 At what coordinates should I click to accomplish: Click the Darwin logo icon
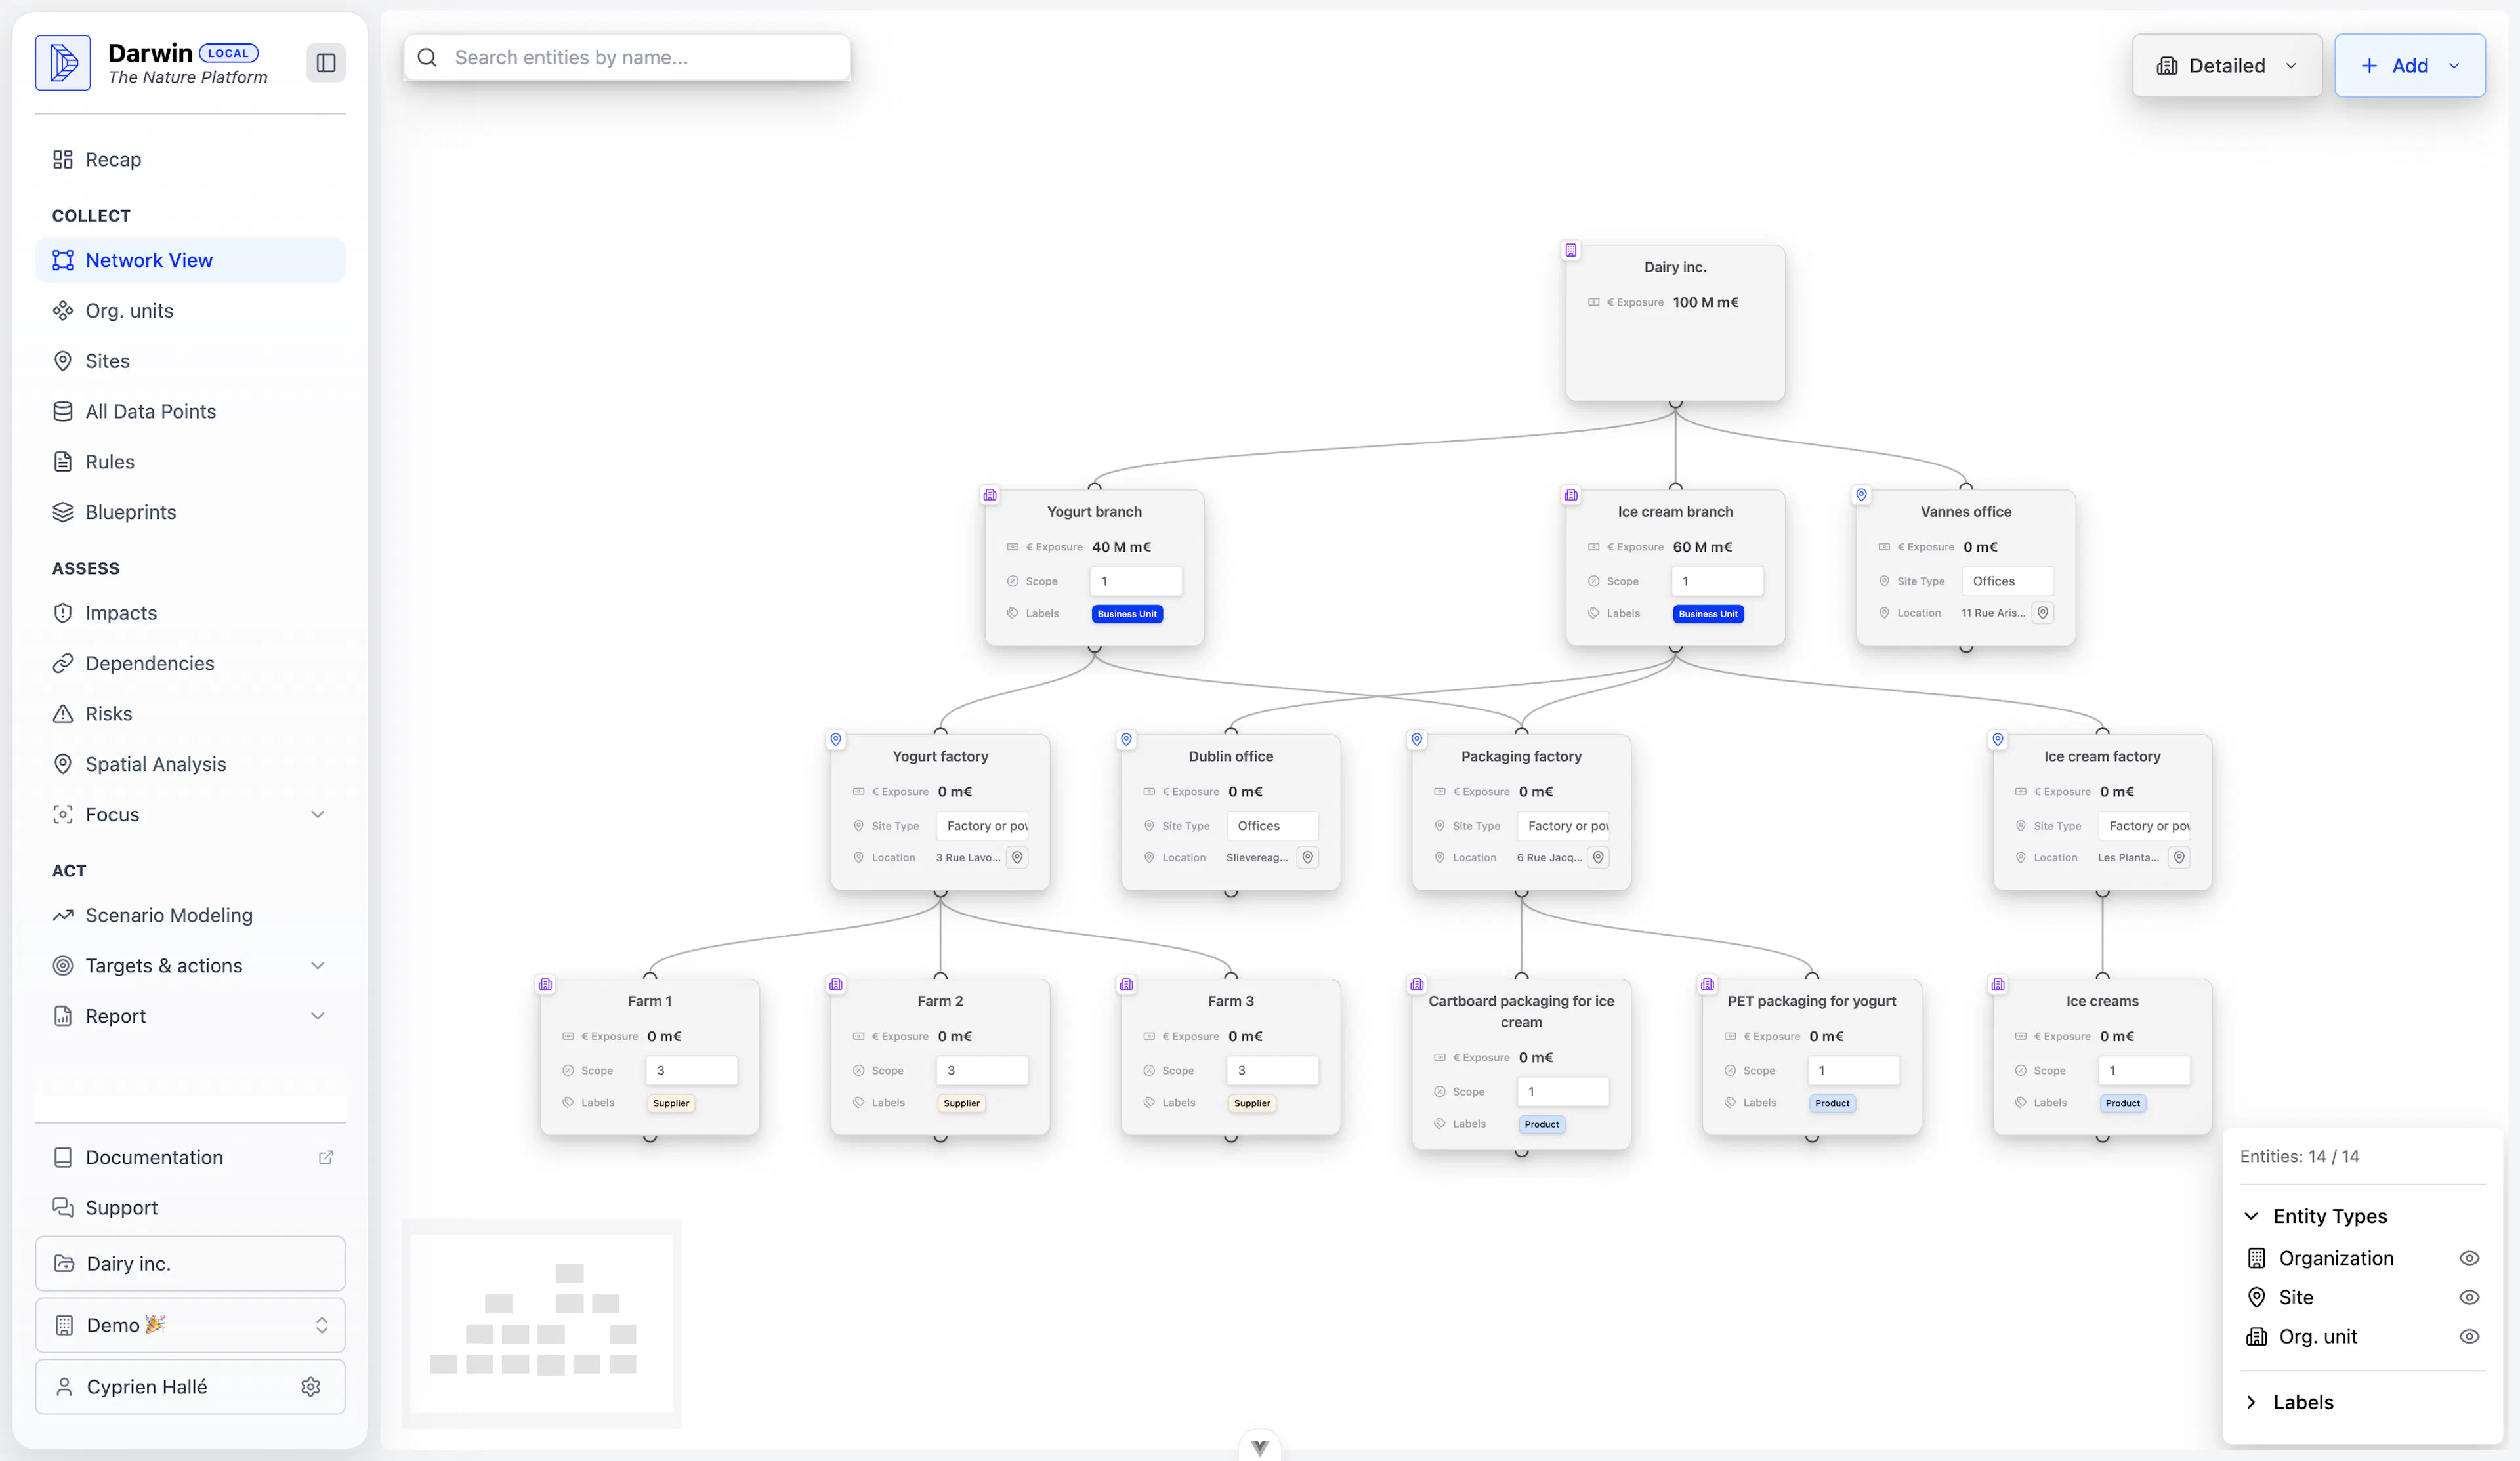click(x=63, y=63)
